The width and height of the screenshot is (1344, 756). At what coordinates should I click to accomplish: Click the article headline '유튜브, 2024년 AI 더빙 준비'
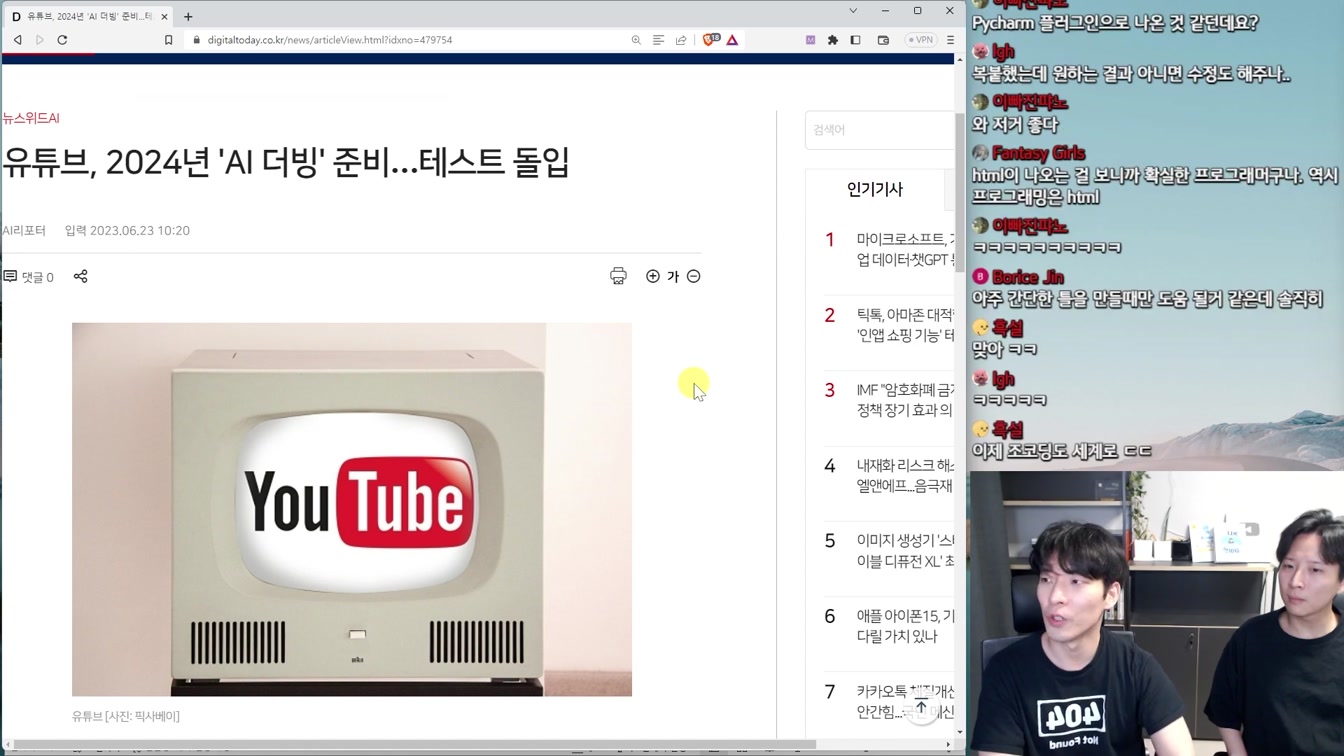pos(286,162)
